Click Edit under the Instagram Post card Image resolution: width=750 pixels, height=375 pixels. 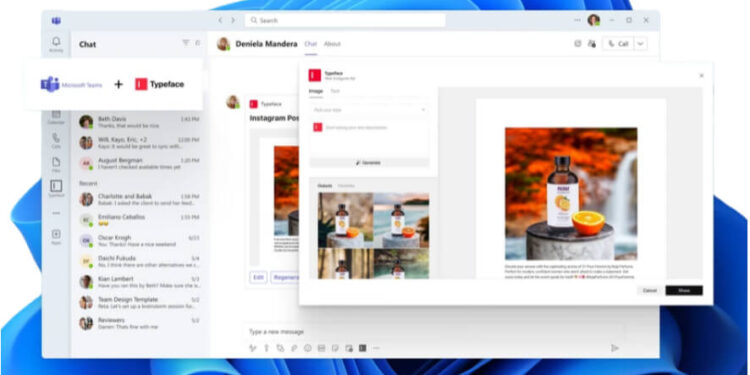[x=258, y=277]
